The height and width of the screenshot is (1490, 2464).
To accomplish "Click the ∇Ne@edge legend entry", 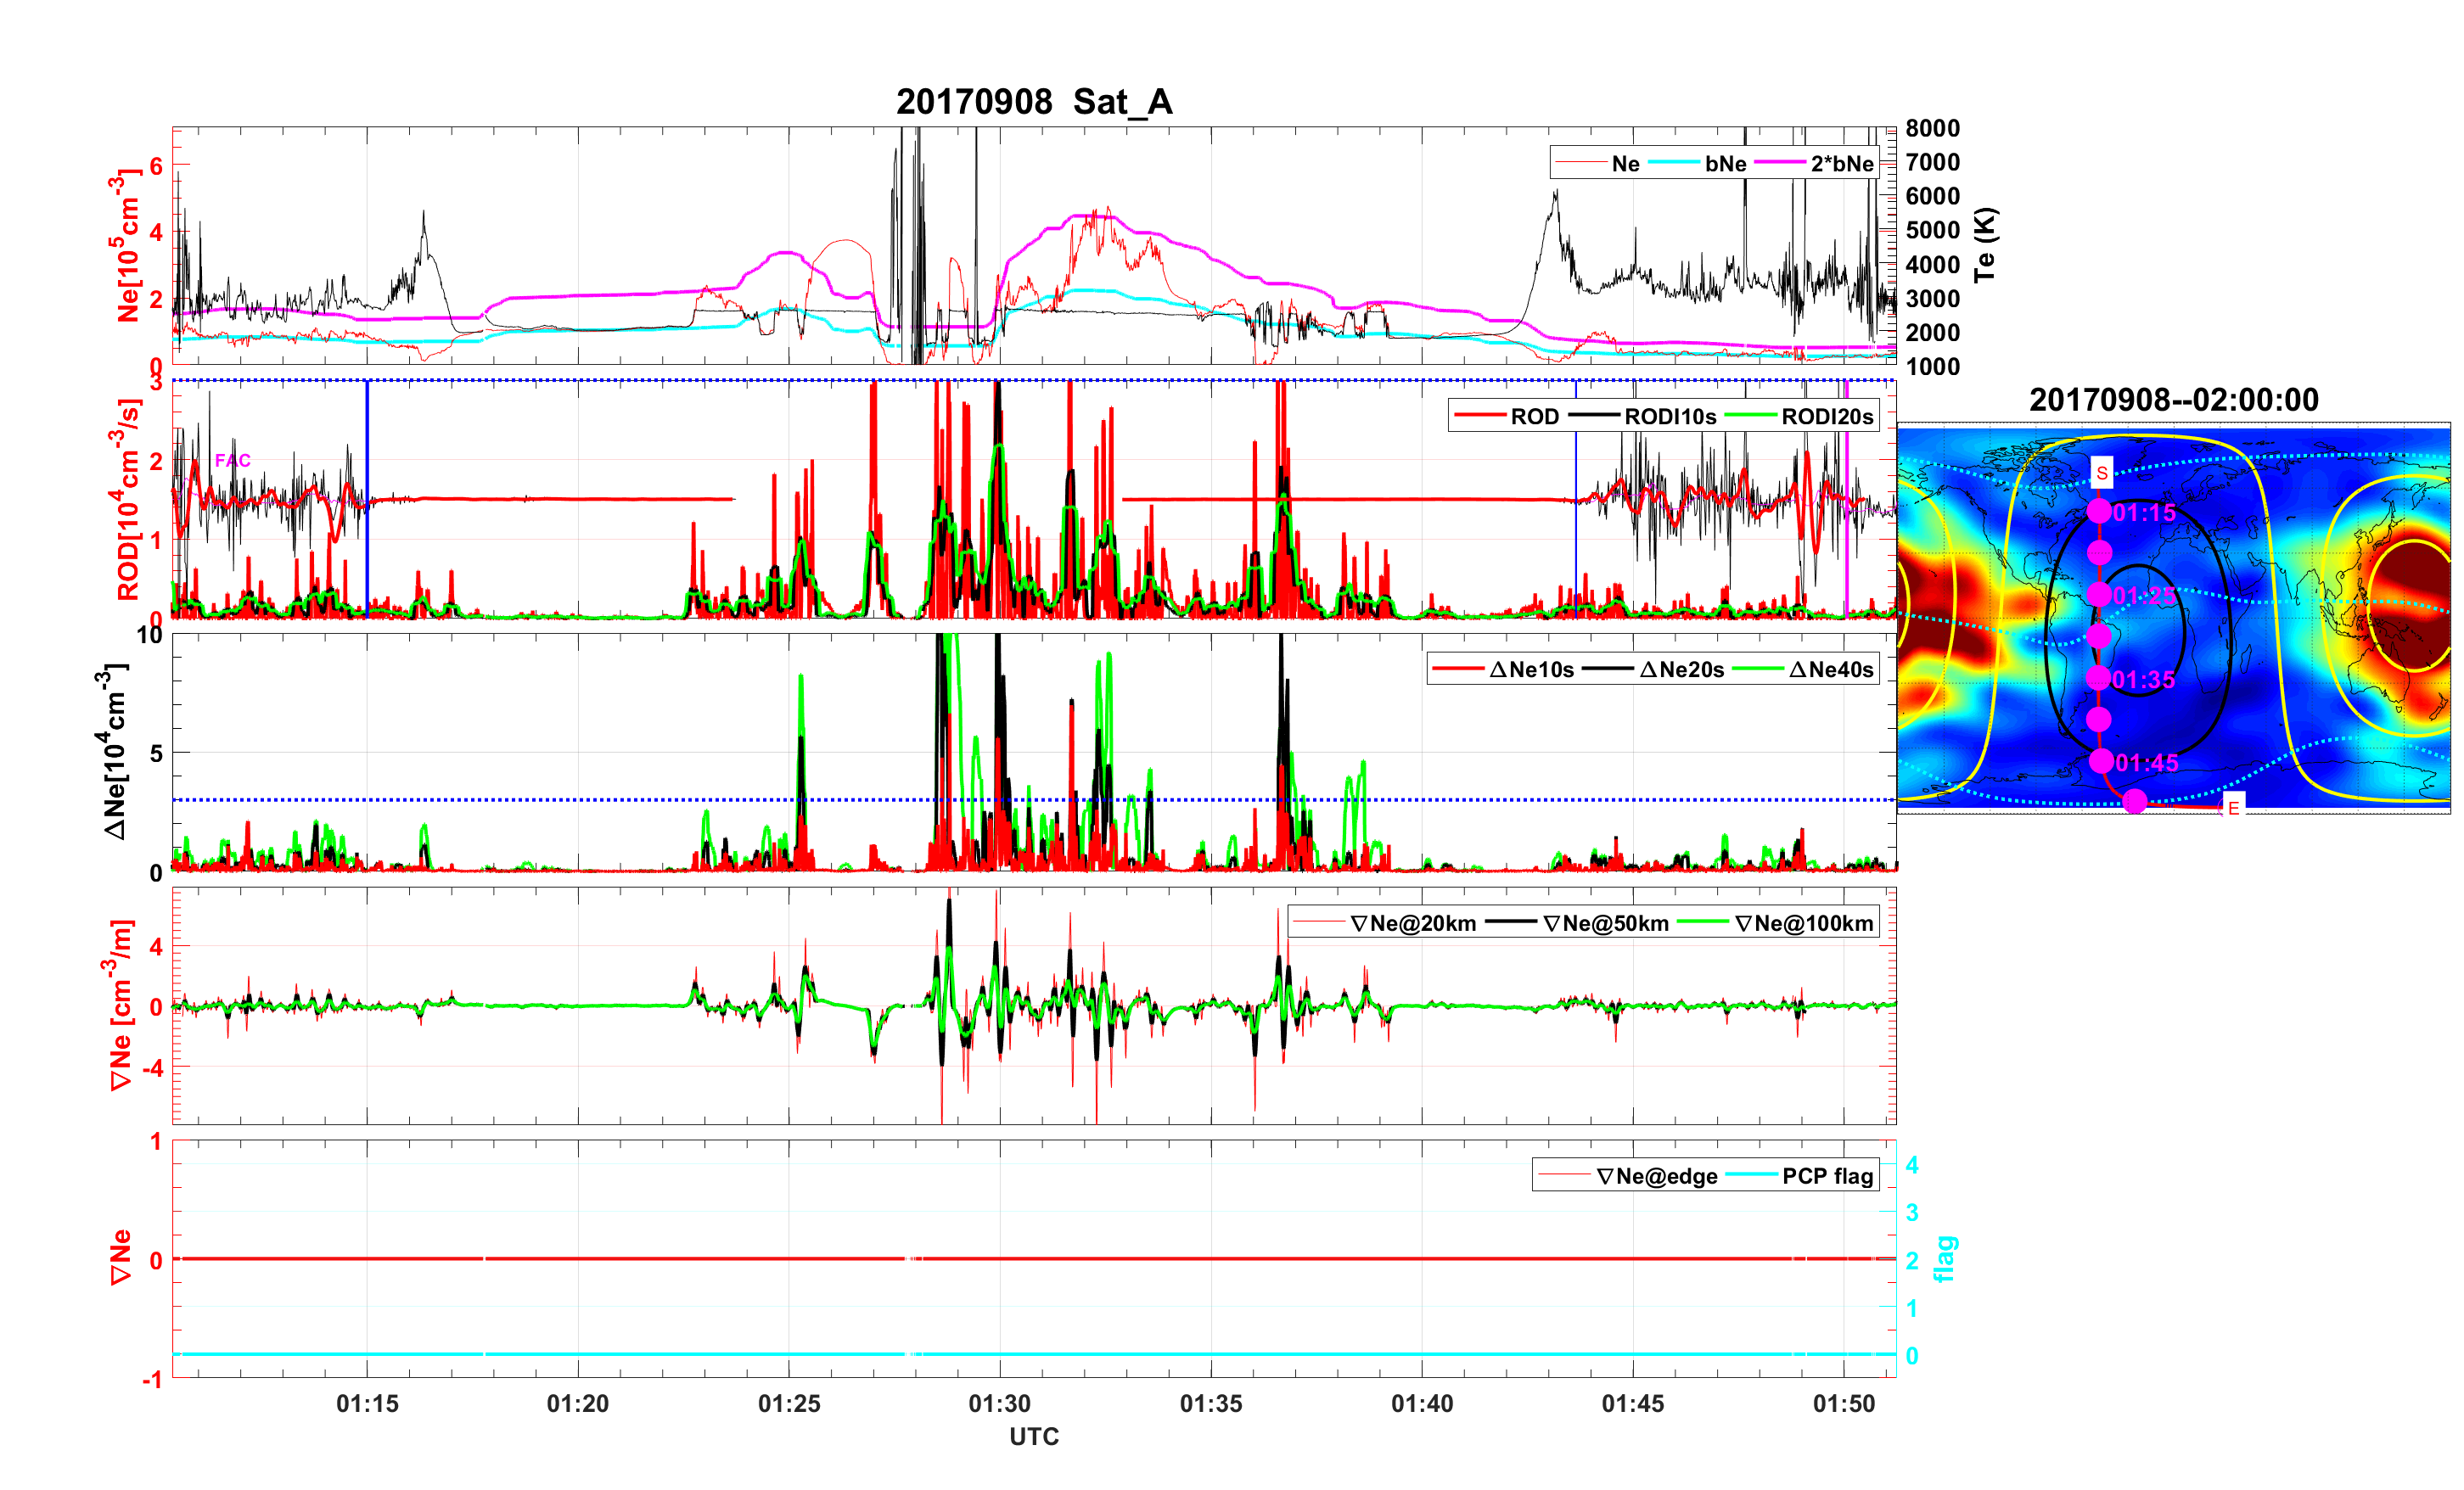I will [1656, 1177].
